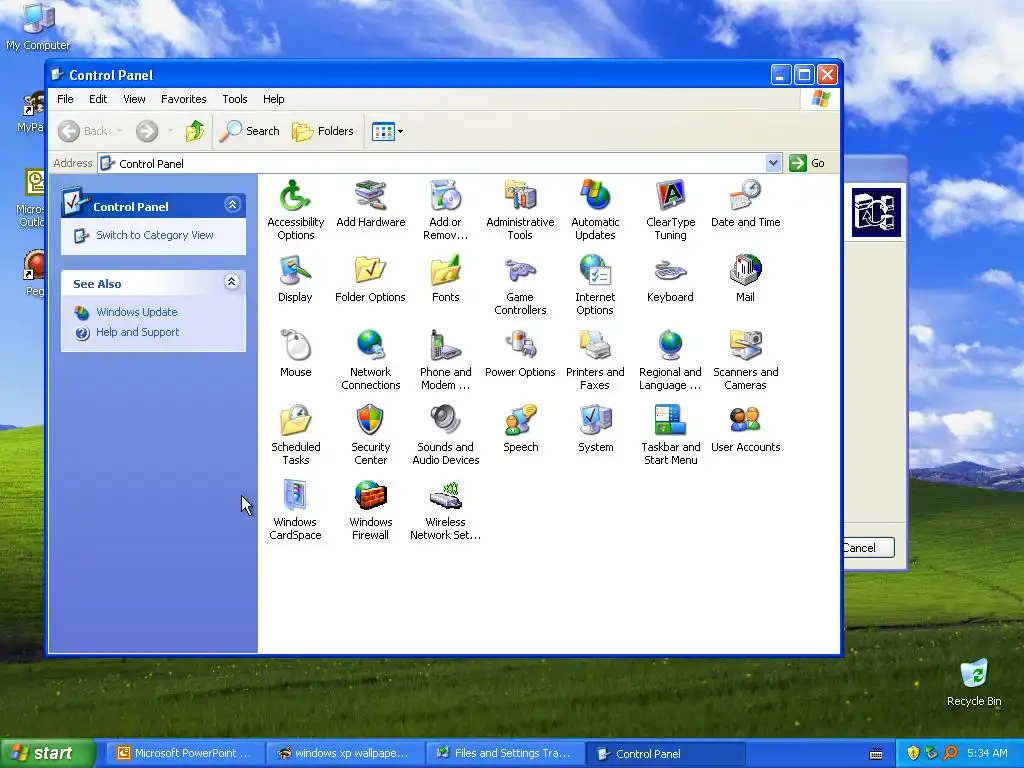Select Taskbar and Start Menu icon
This screenshot has height=768, width=1024.
tap(670, 421)
